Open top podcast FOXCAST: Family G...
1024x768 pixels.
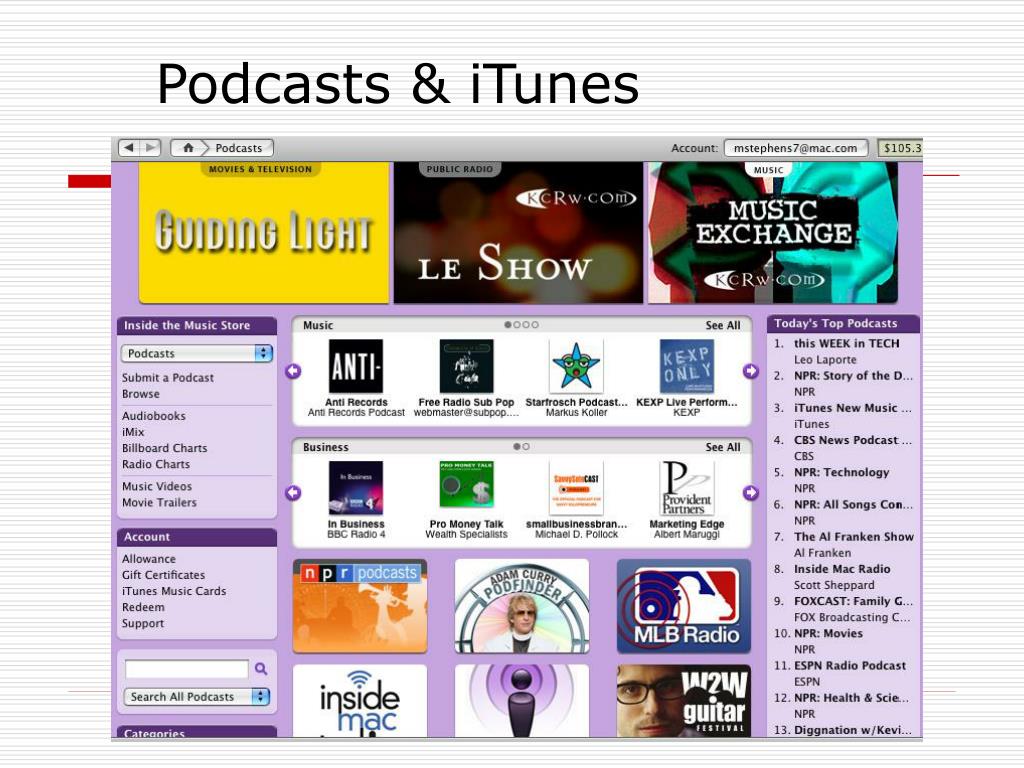[x=853, y=601]
